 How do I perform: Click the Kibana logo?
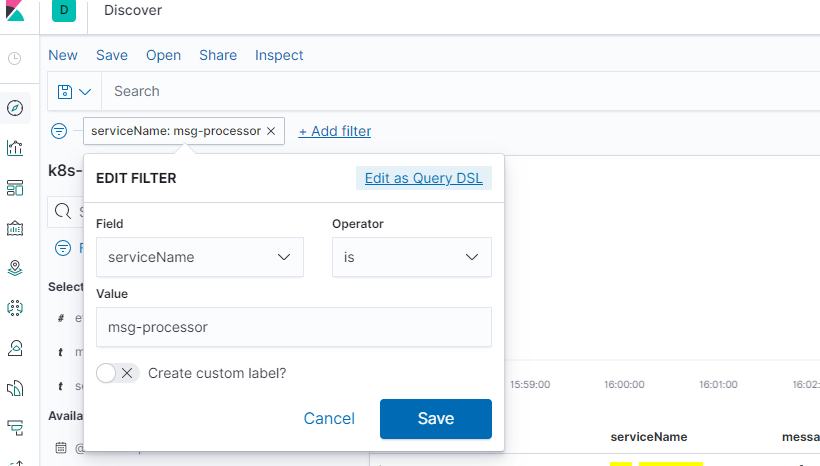(x=15, y=11)
